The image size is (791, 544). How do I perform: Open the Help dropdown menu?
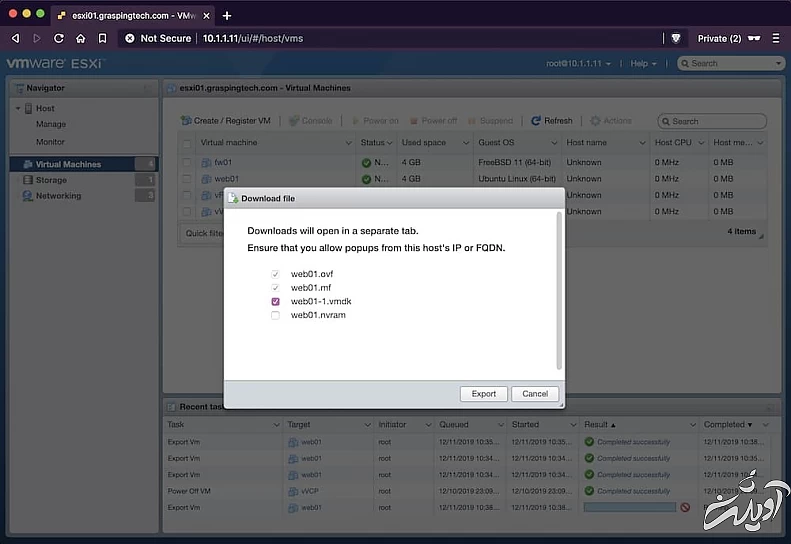[x=643, y=63]
